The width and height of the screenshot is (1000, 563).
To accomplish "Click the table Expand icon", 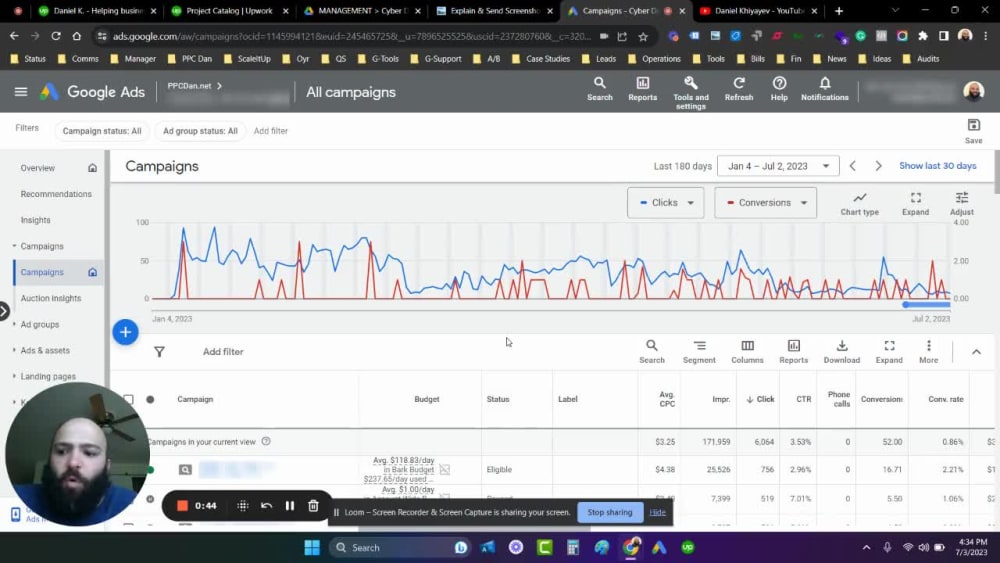I will pyautogui.click(x=889, y=351).
